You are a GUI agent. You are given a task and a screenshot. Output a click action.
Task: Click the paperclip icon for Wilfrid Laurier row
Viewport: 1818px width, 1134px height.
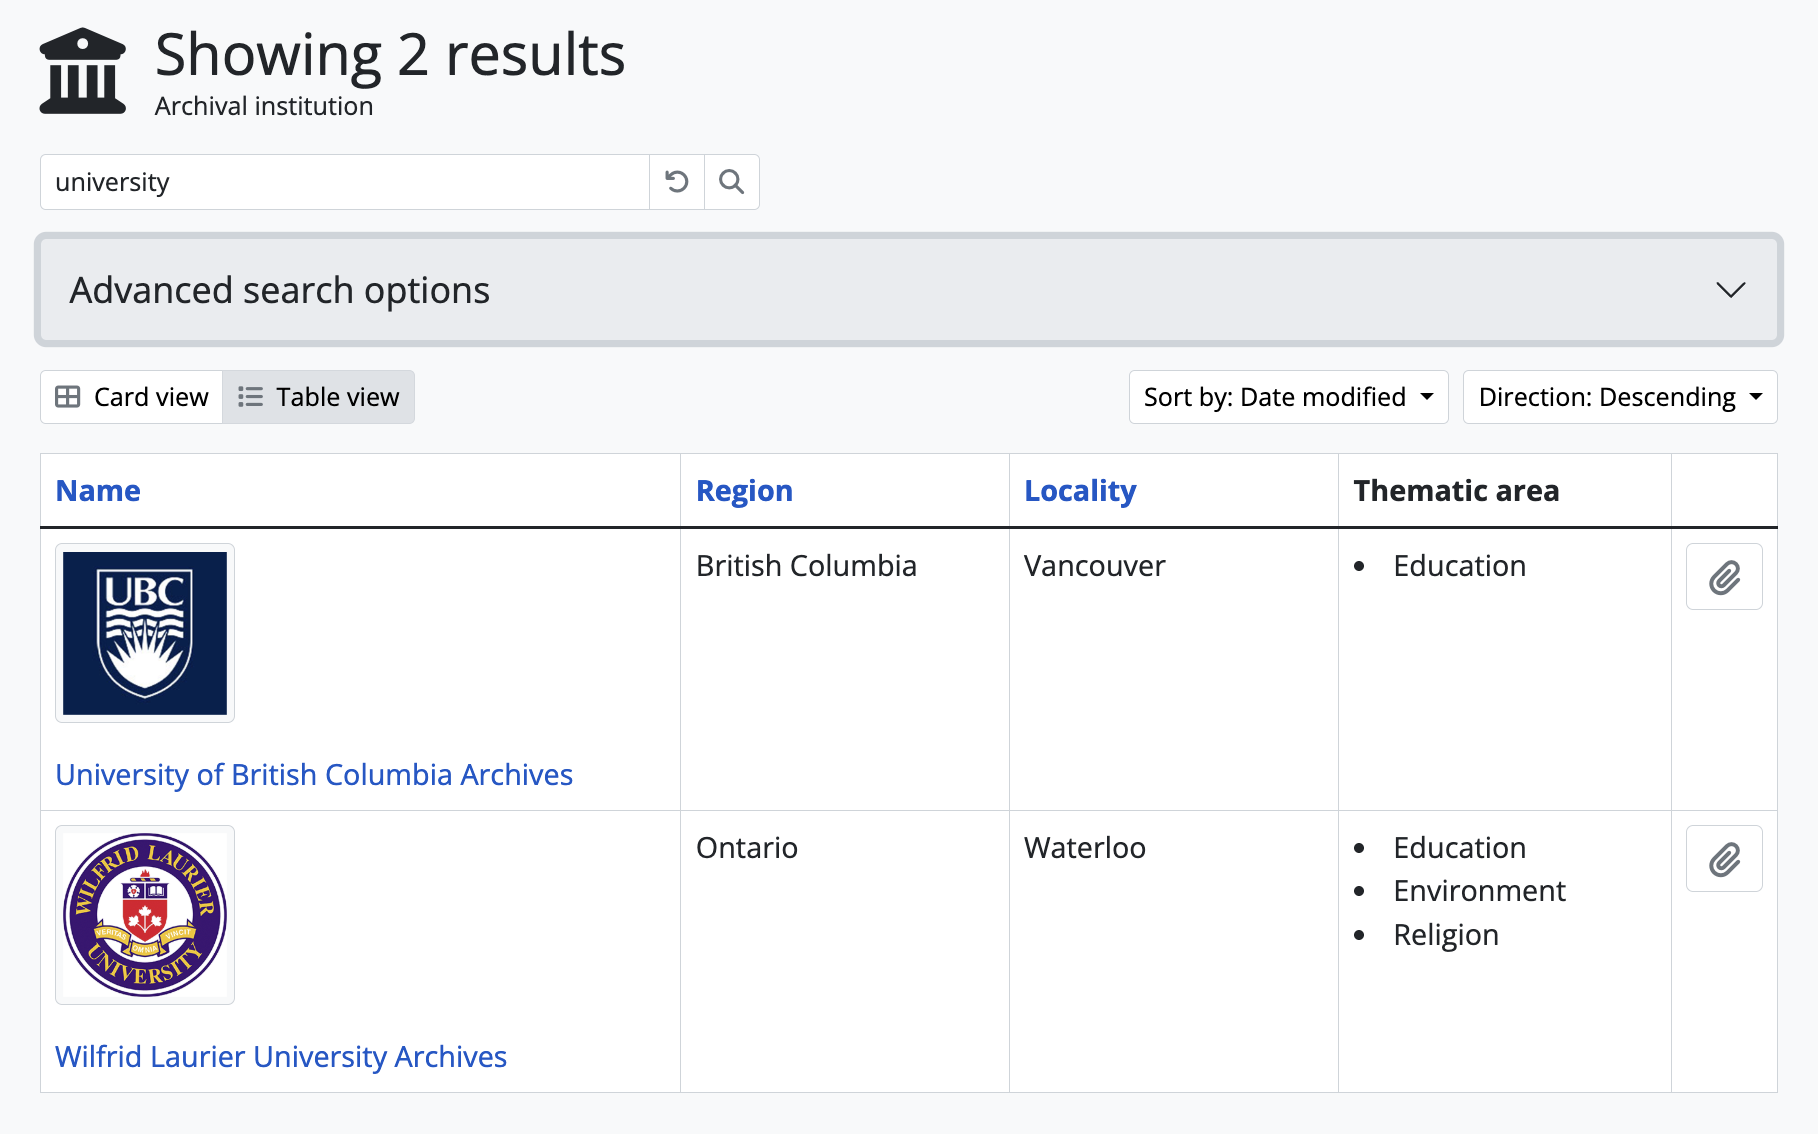(x=1723, y=859)
